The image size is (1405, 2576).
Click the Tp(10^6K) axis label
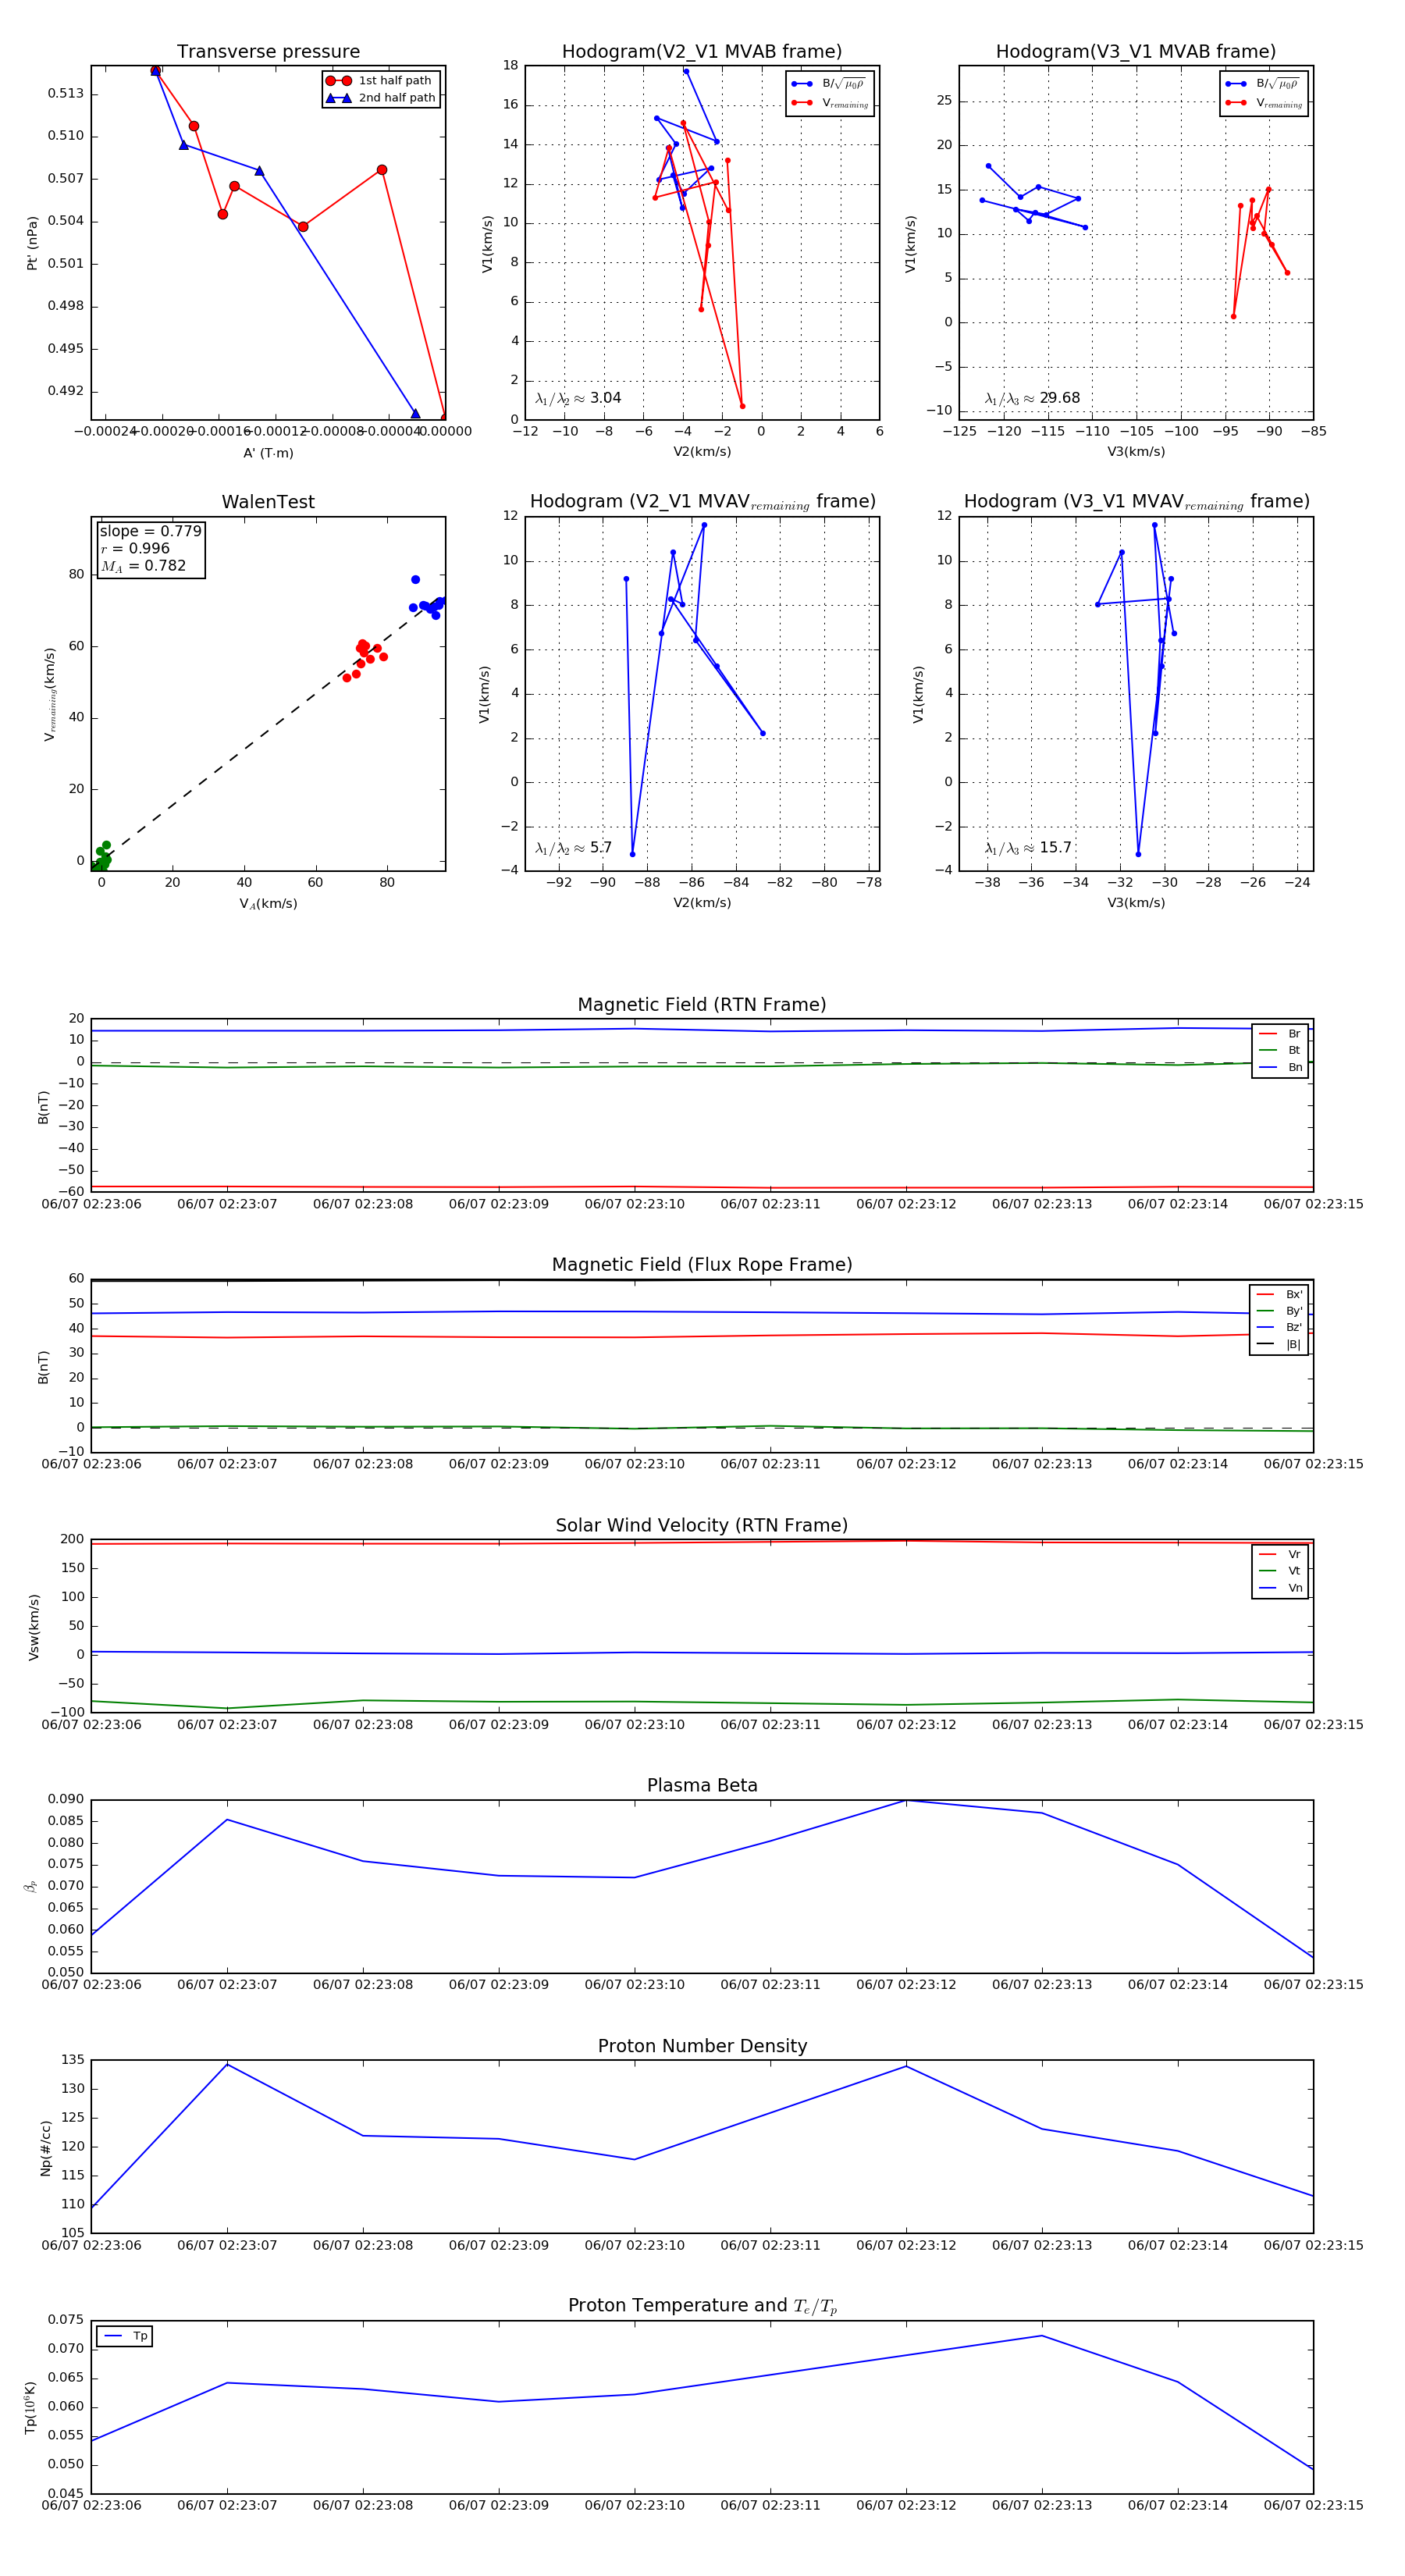(x=32, y=2408)
